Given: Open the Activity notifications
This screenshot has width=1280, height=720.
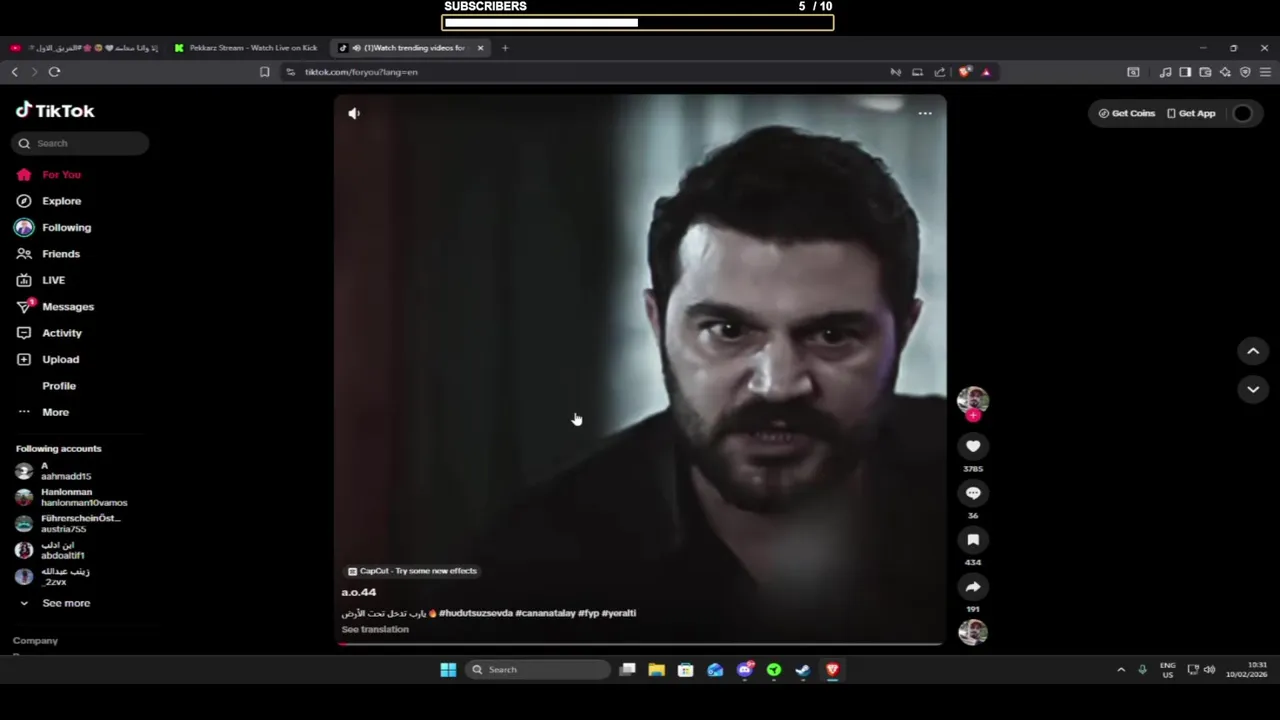Looking at the screenshot, I should 49,333.
